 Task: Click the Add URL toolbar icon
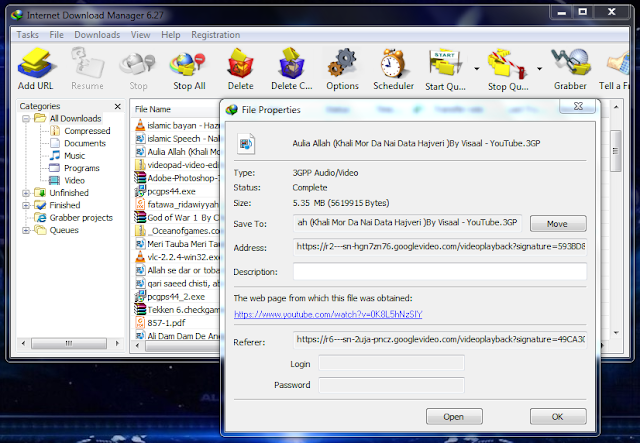[x=36, y=69]
